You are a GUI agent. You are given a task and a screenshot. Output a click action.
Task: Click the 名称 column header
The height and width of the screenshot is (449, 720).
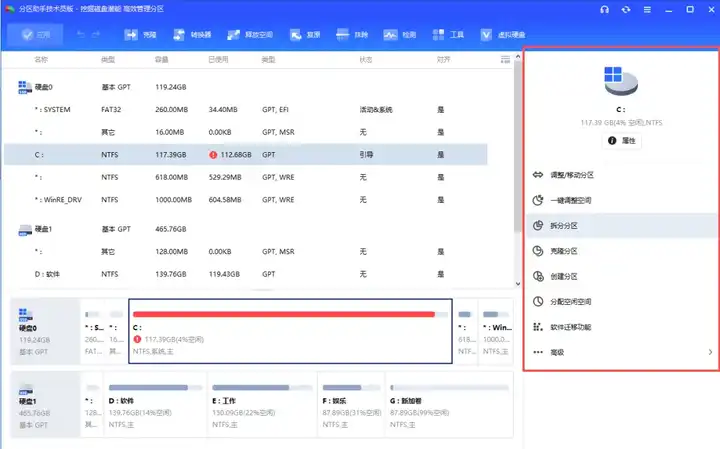(x=41, y=60)
